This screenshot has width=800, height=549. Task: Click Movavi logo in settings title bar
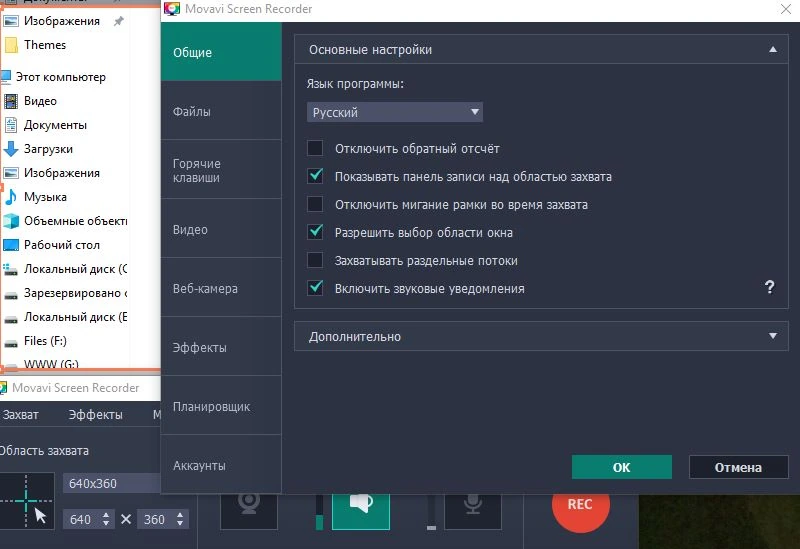[x=172, y=9]
